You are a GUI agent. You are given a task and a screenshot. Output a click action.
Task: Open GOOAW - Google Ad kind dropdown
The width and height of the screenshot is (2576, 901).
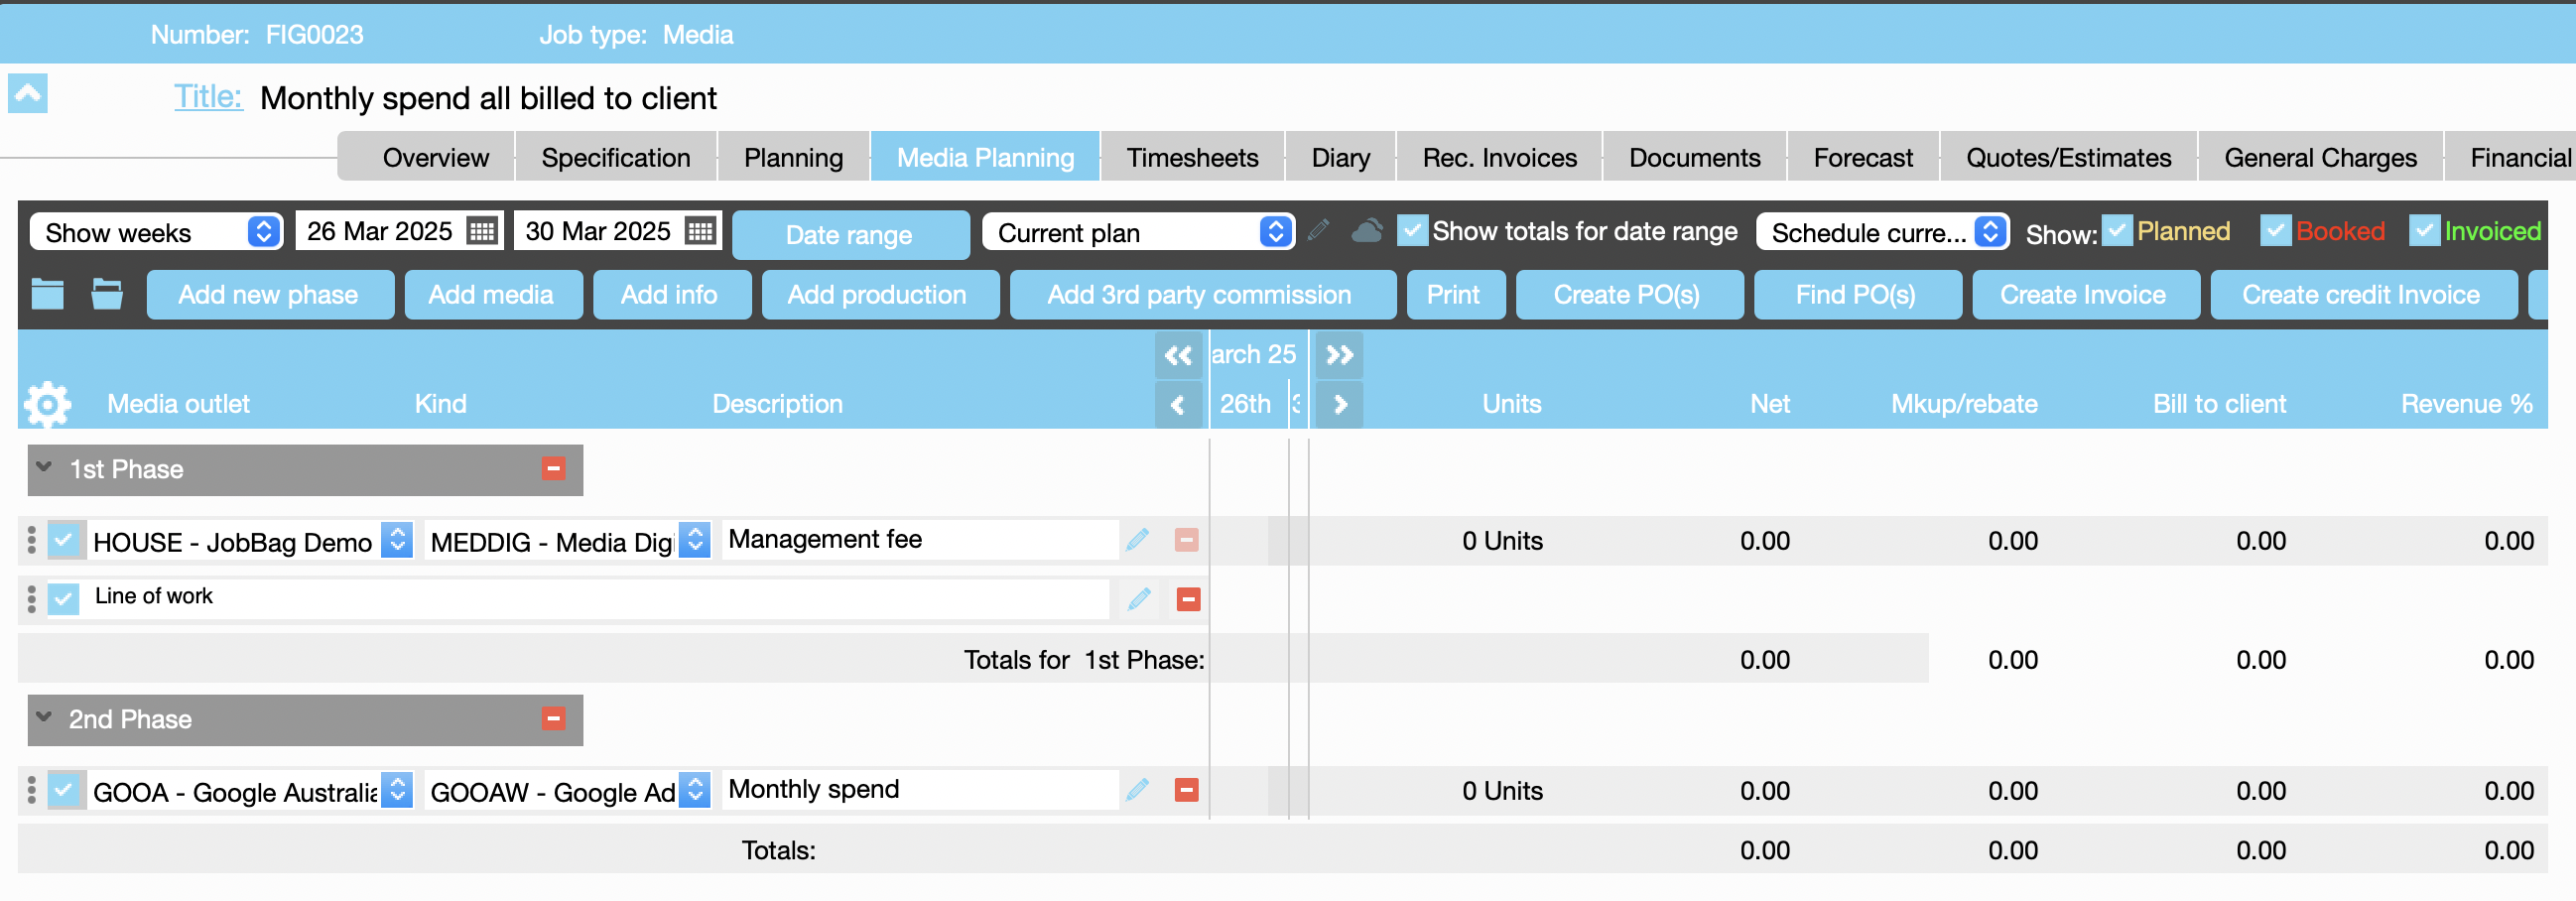pyautogui.click(x=695, y=791)
